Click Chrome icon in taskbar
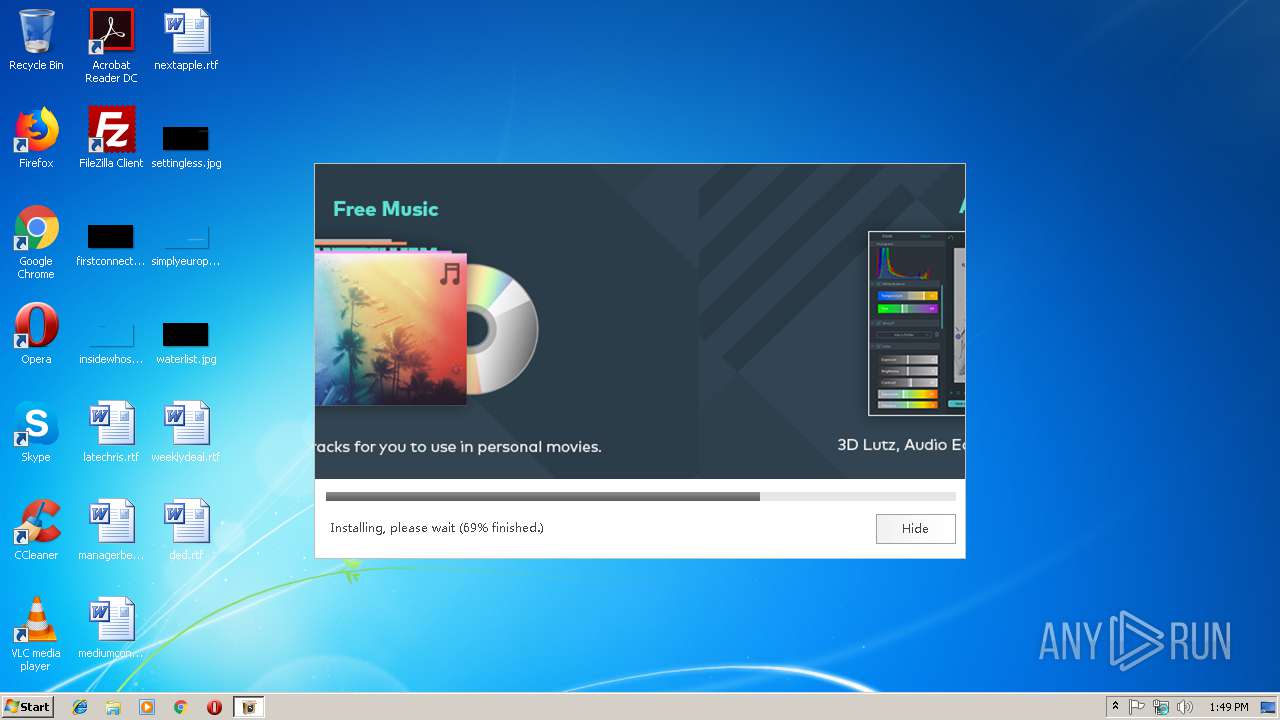1280x720 pixels. coord(180,707)
